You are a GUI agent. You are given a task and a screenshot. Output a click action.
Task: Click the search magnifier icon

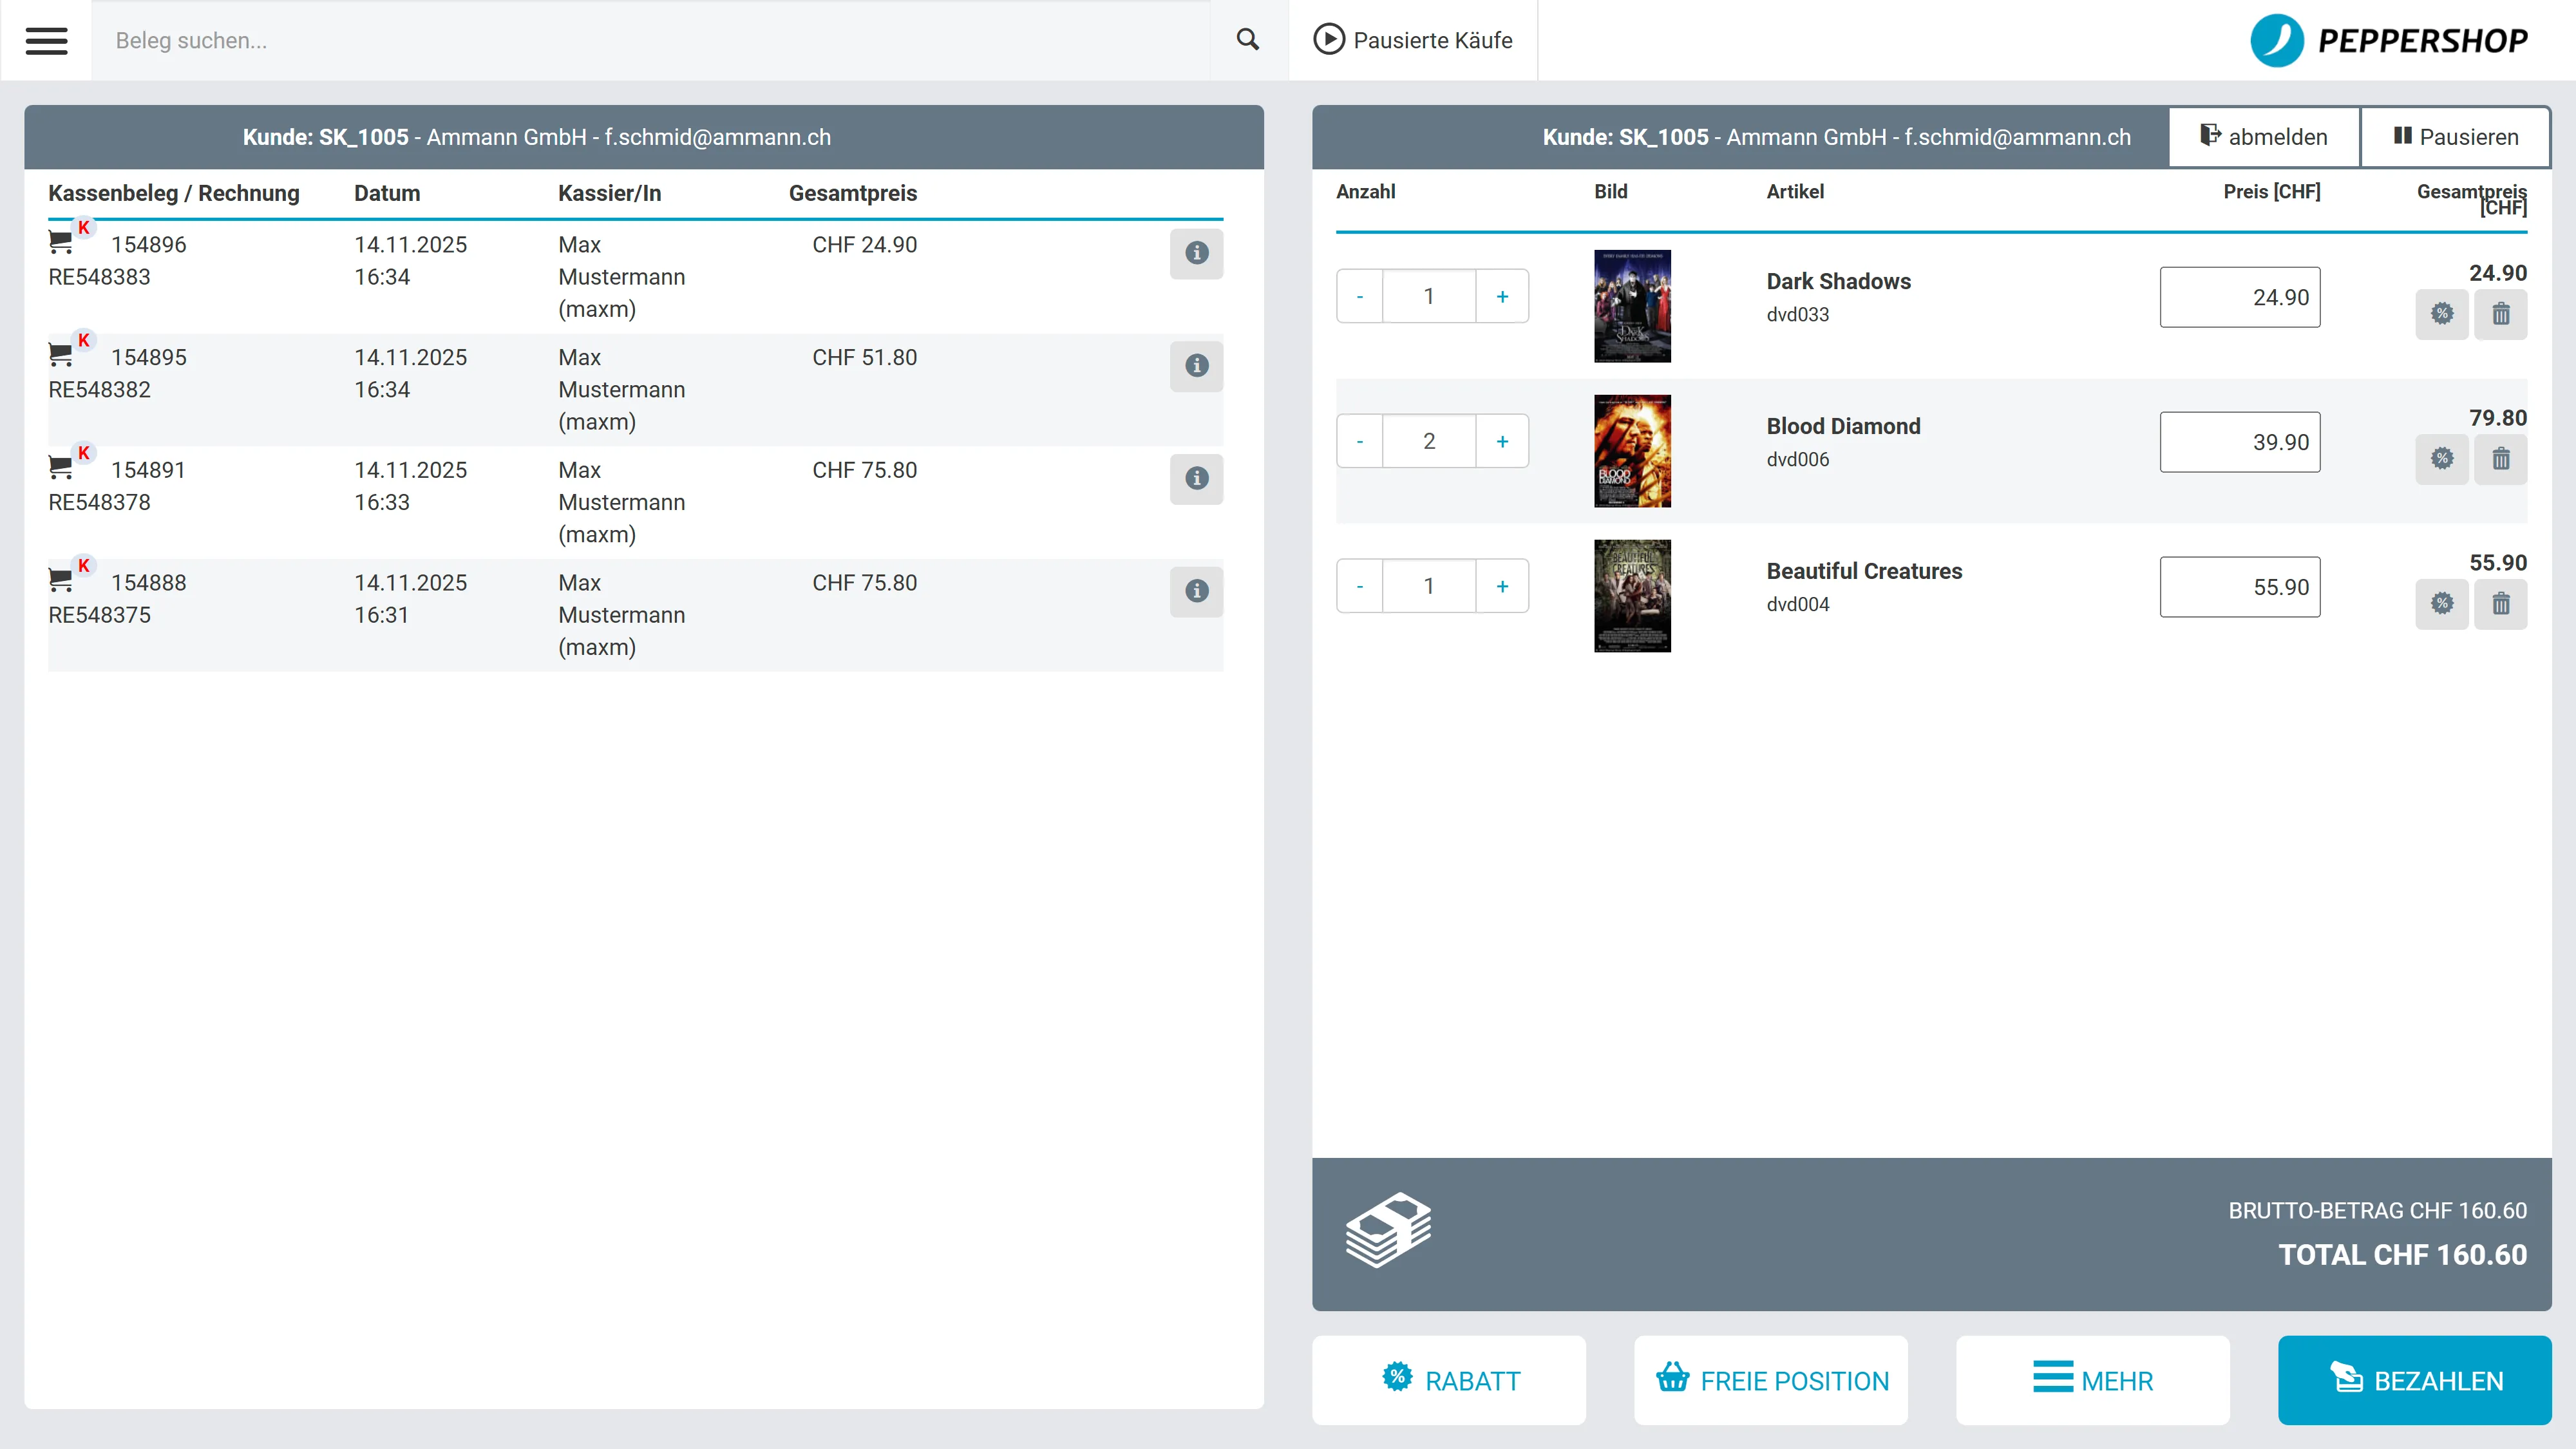[1247, 40]
